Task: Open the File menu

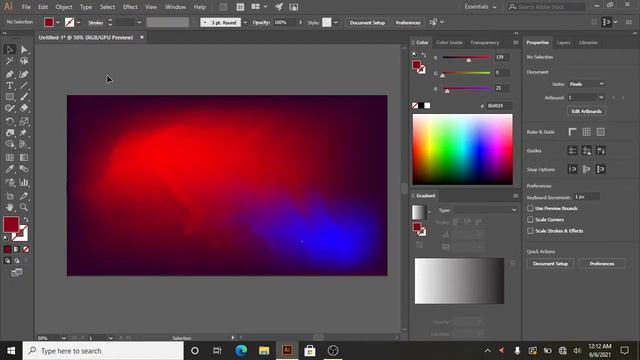Action: 26,7
